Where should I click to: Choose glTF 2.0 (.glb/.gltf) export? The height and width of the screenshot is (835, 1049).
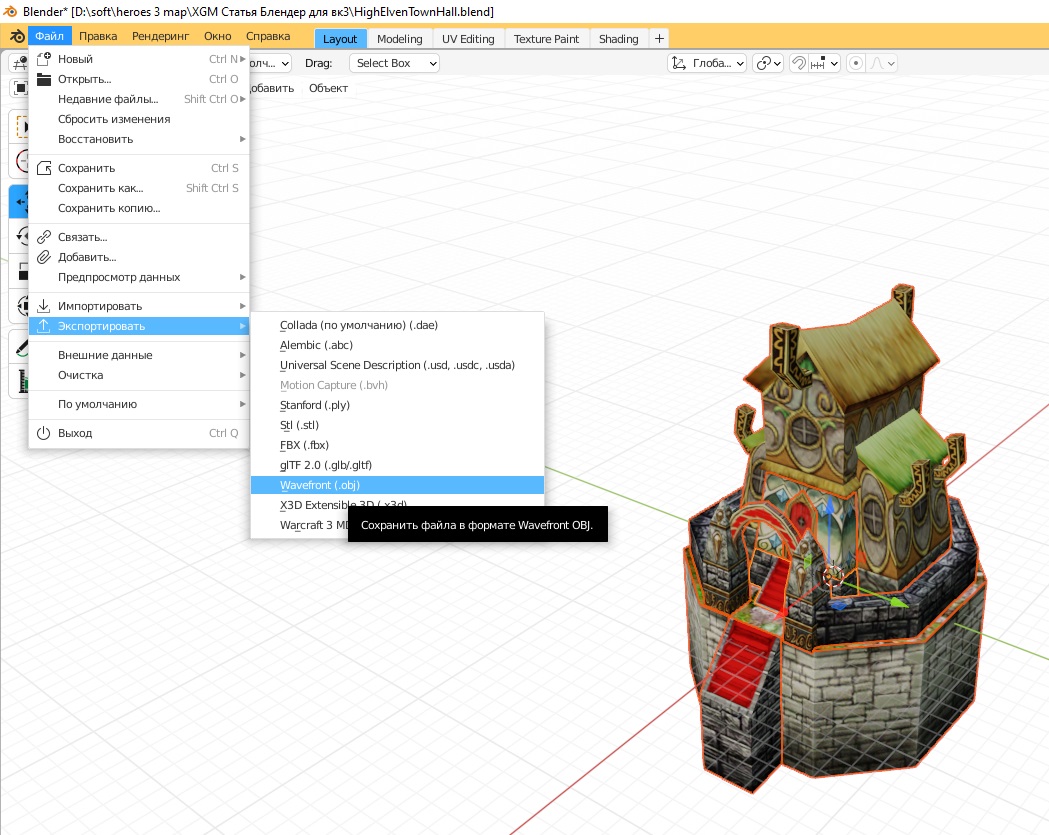tap(397, 465)
